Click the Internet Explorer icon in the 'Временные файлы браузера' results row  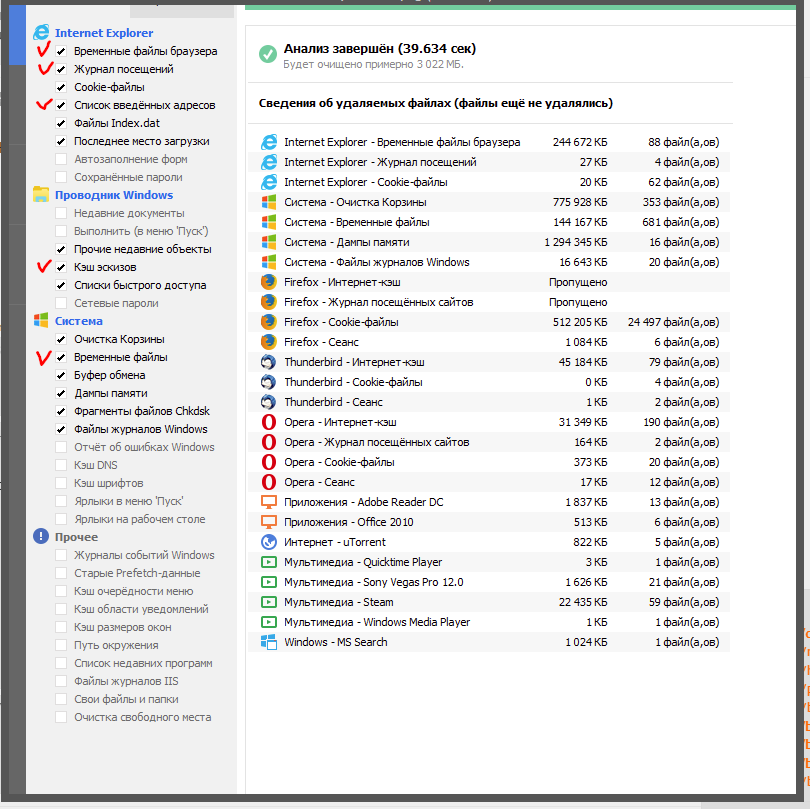tap(269, 142)
